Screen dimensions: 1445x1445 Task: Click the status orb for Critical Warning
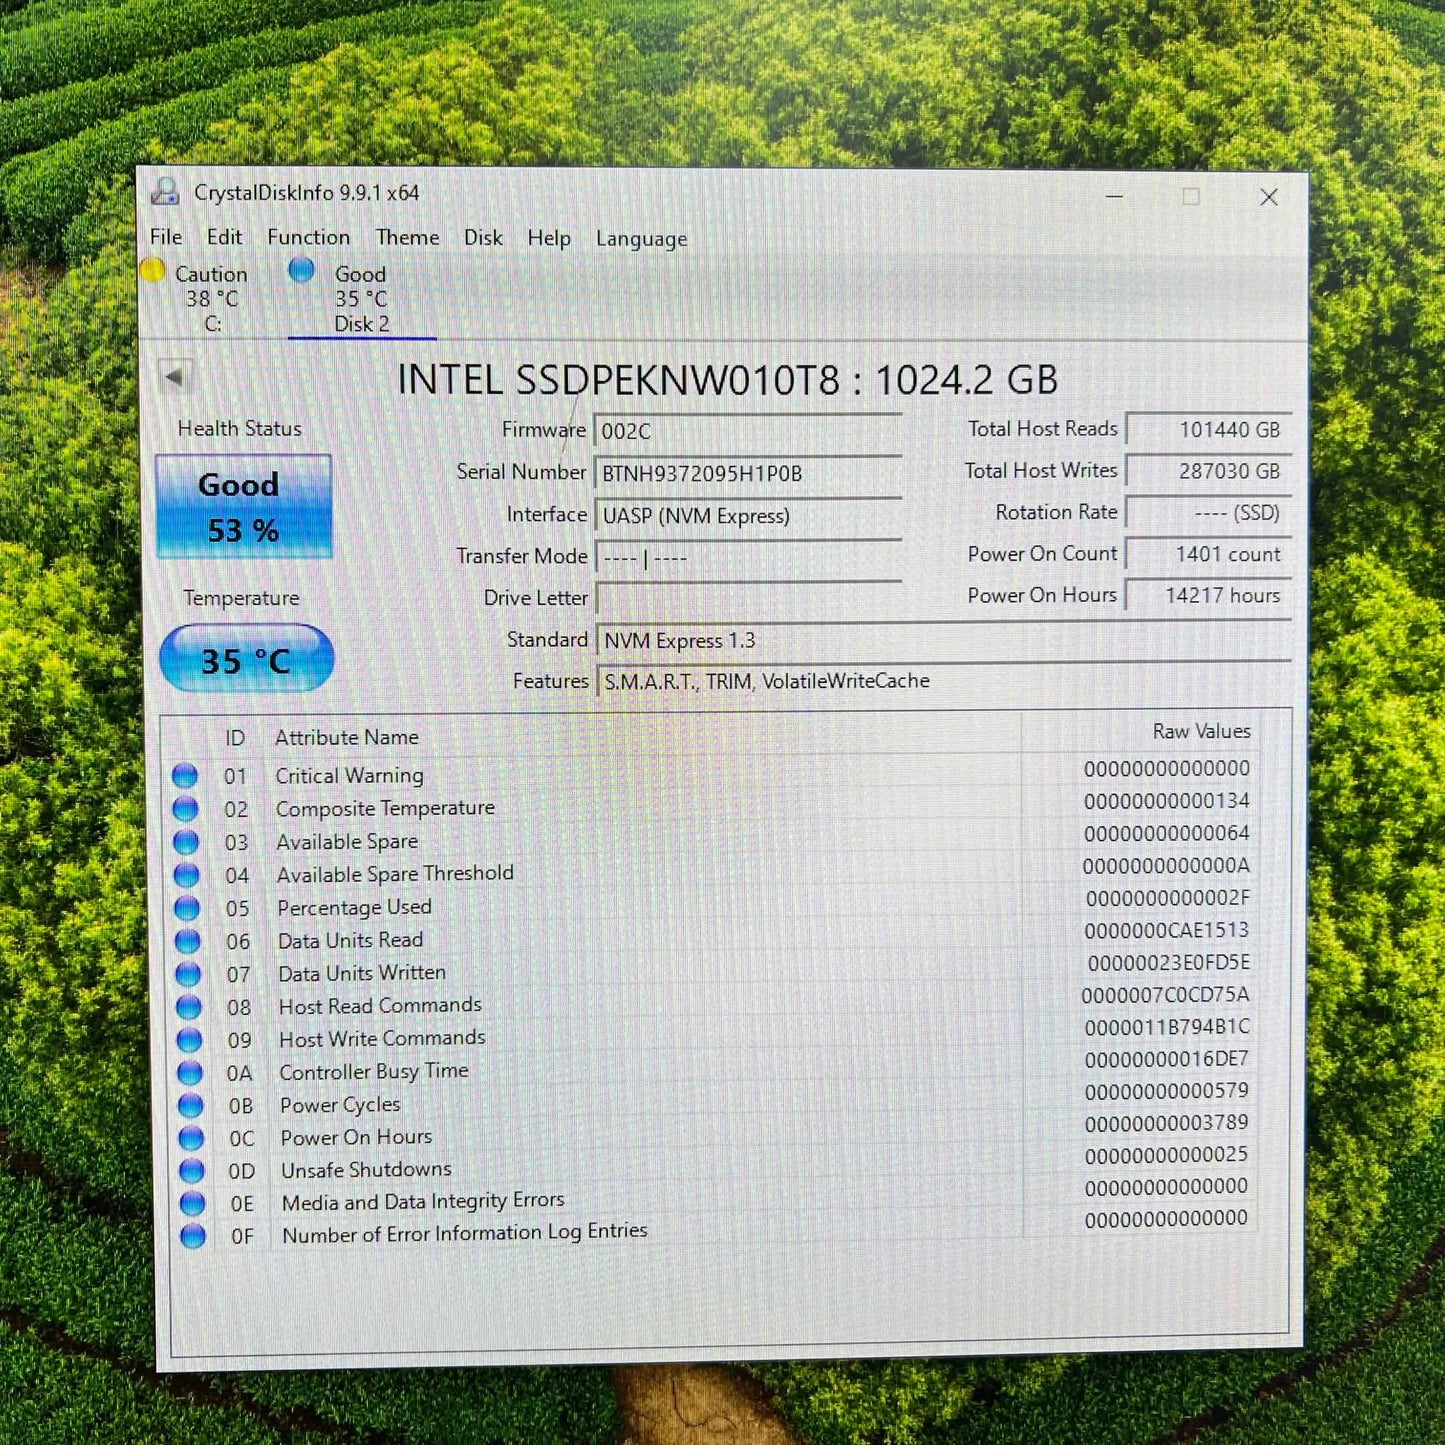coord(185,775)
